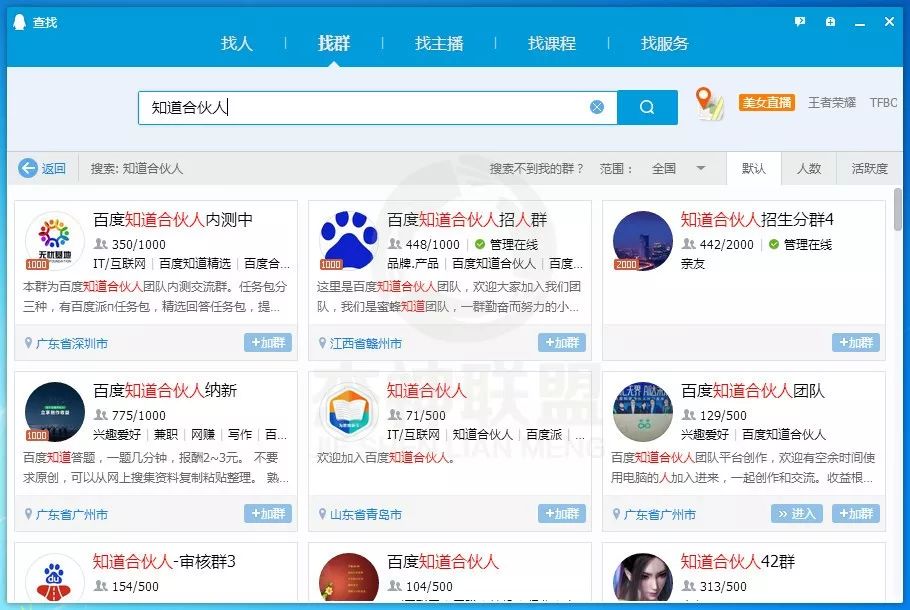This screenshot has height=610, width=910.
Task: Open book avatar of 知道合伙人 group
Action: pyautogui.click(x=349, y=412)
